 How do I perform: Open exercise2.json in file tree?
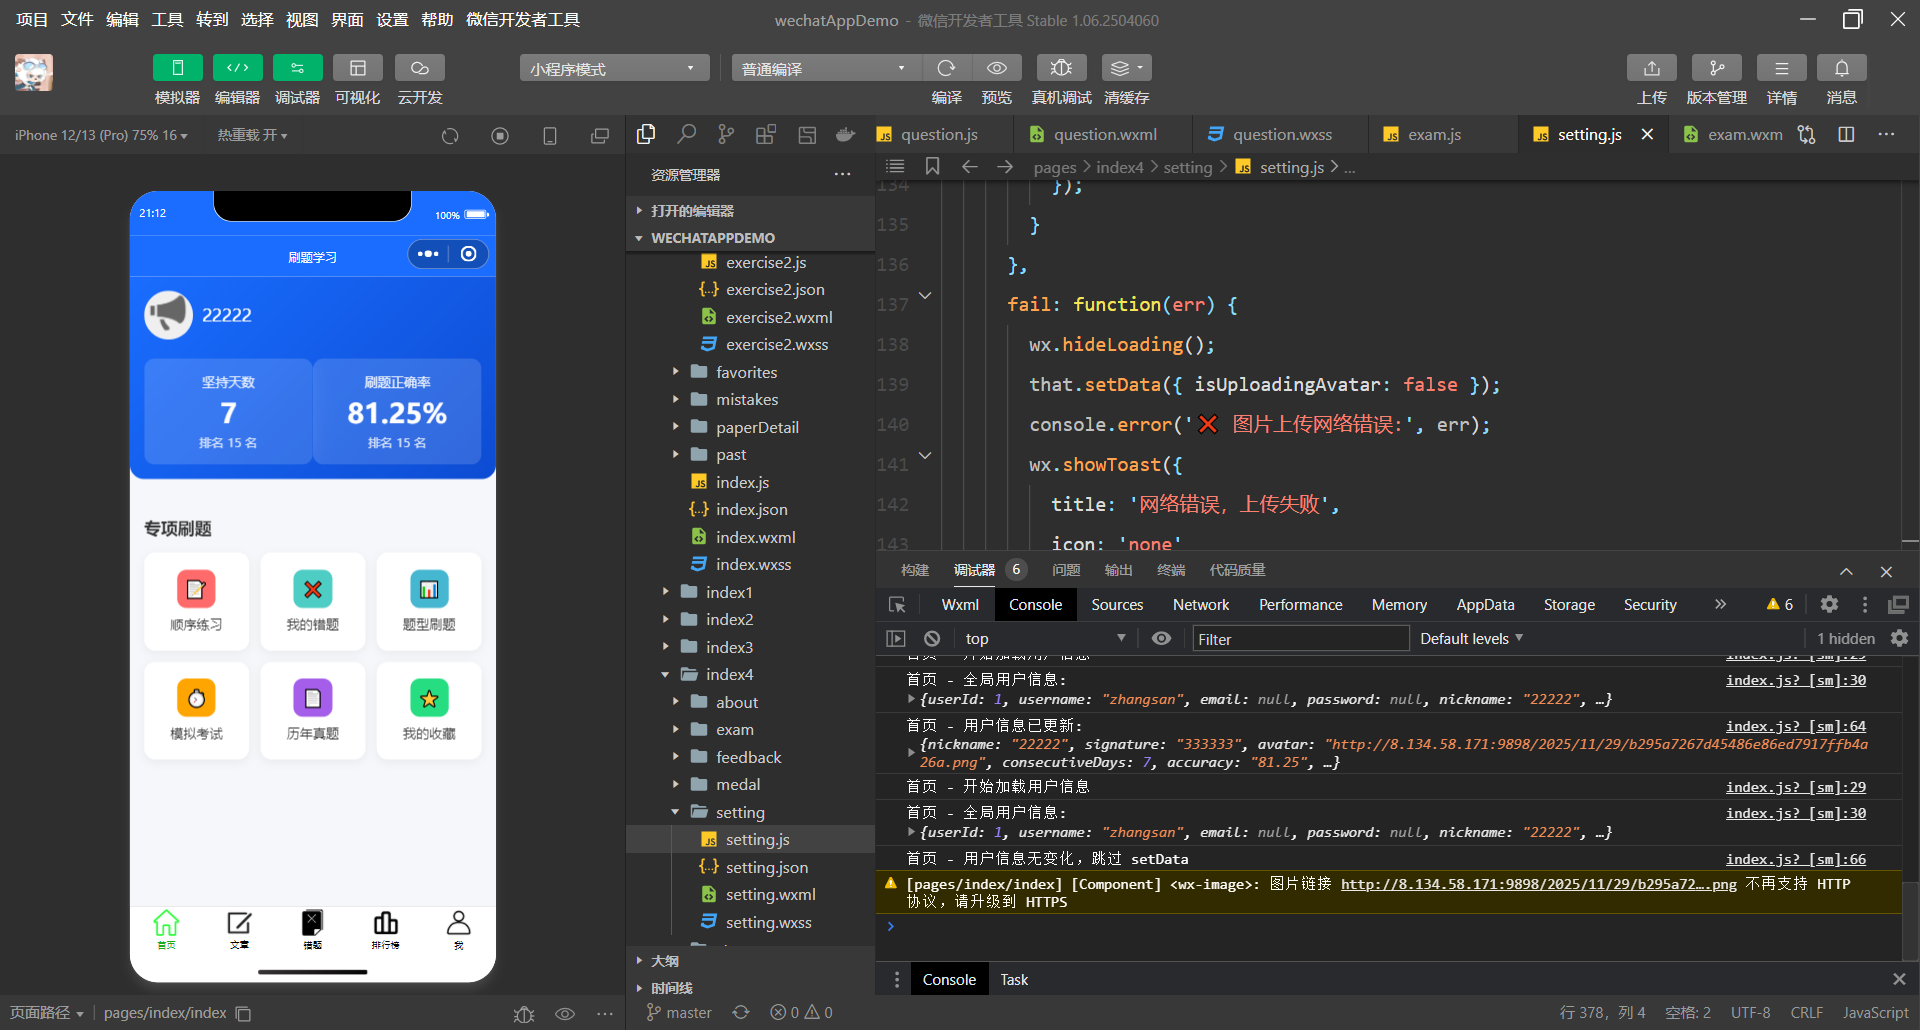[x=775, y=289]
